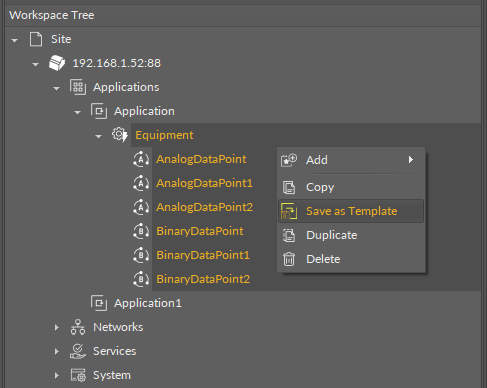This screenshot has width=487, height=388.
Task: Click the System settings icon
Action: pos(78,375)
